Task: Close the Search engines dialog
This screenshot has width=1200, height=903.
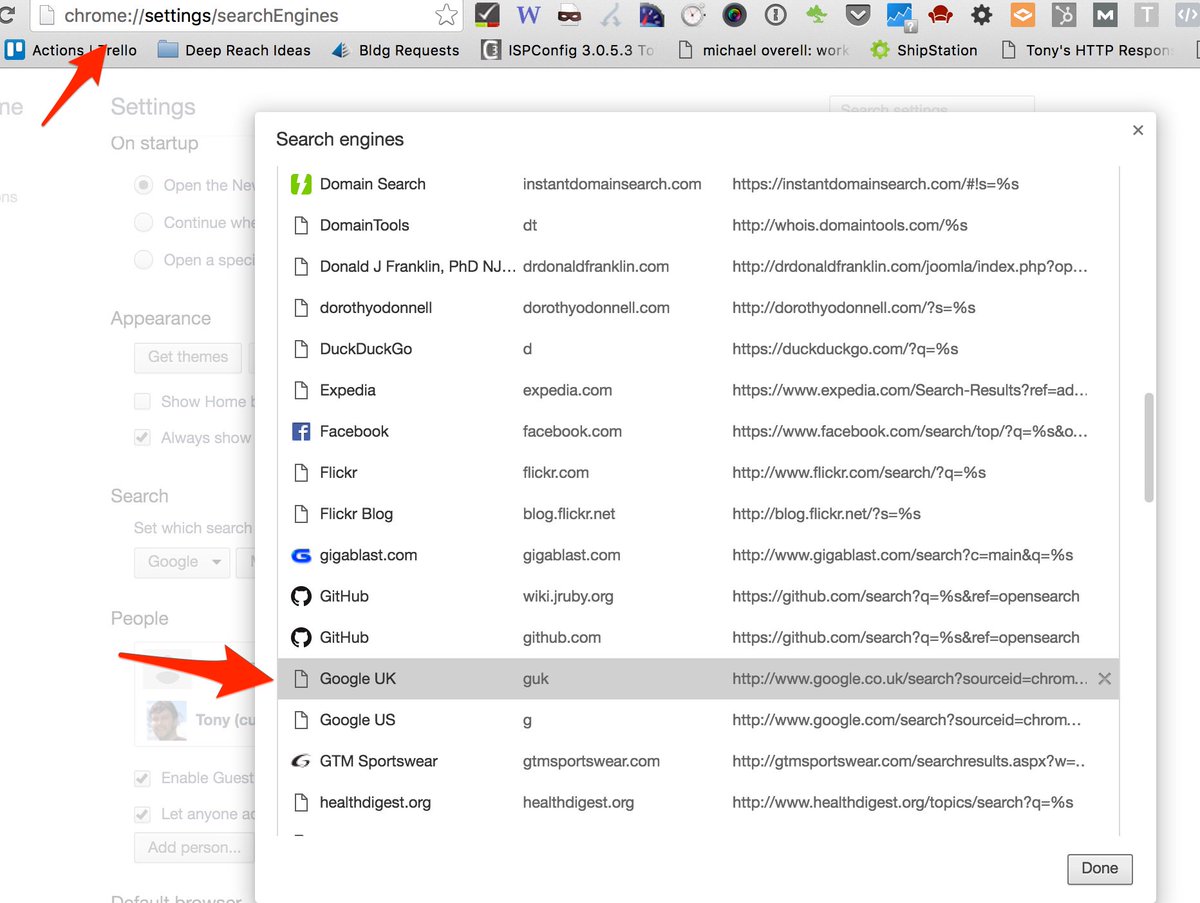Action: (x=1138, y=130)
